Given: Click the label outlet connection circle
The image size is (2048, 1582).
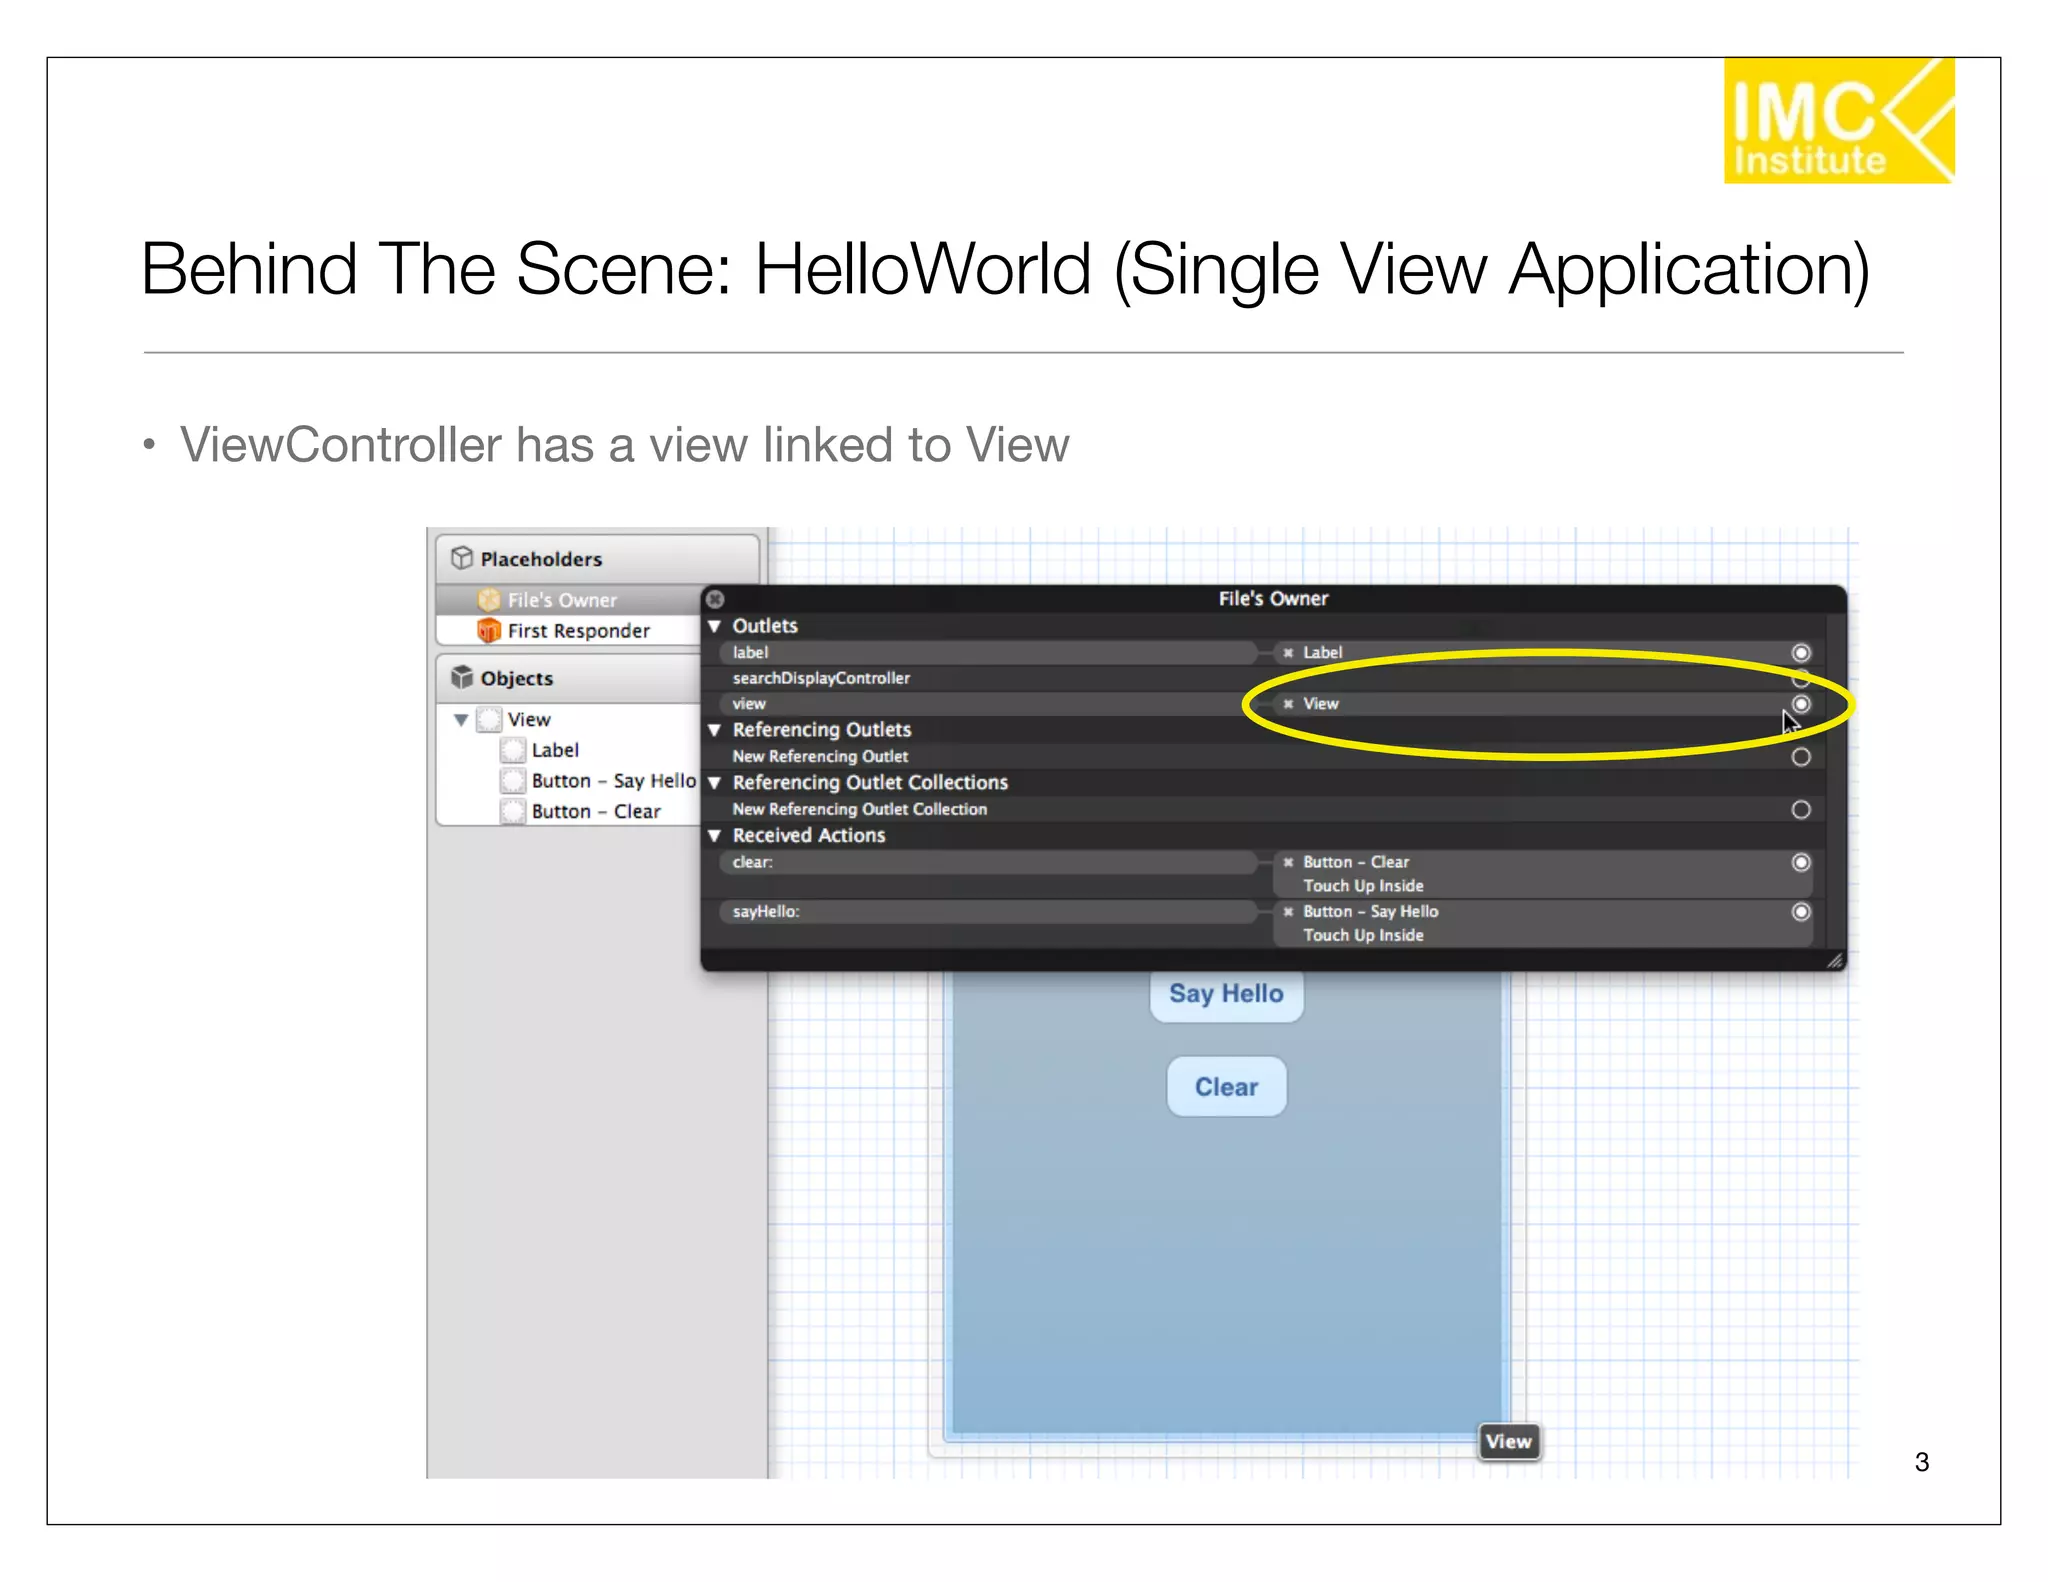Looking at the screenshot, I should (1801, 653).
